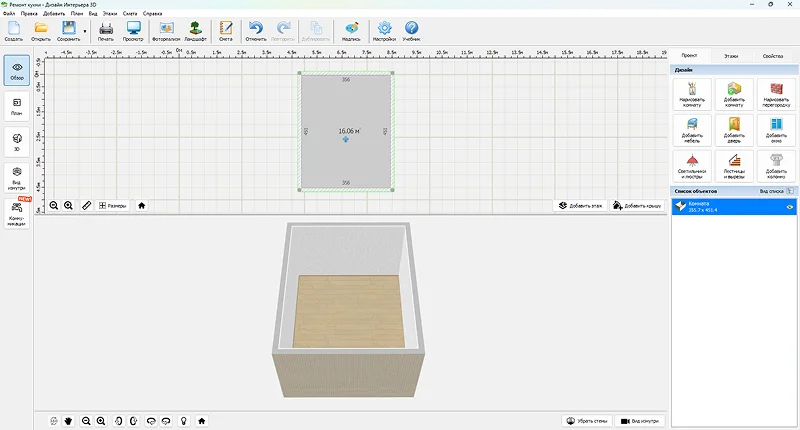Open the Файл menu
Screen dimensions: 800x430
click(x=9, y=14)
